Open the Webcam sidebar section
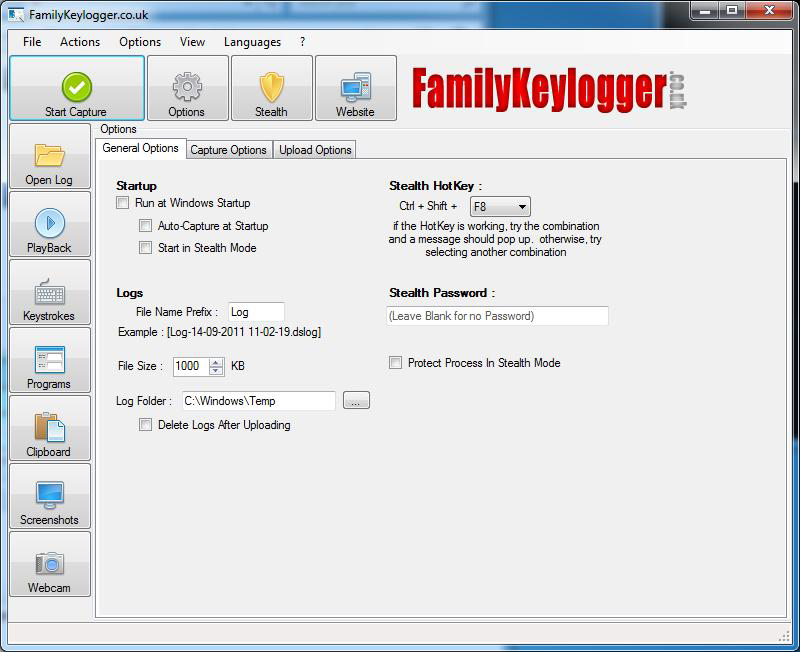 click(x=50, y=564)
